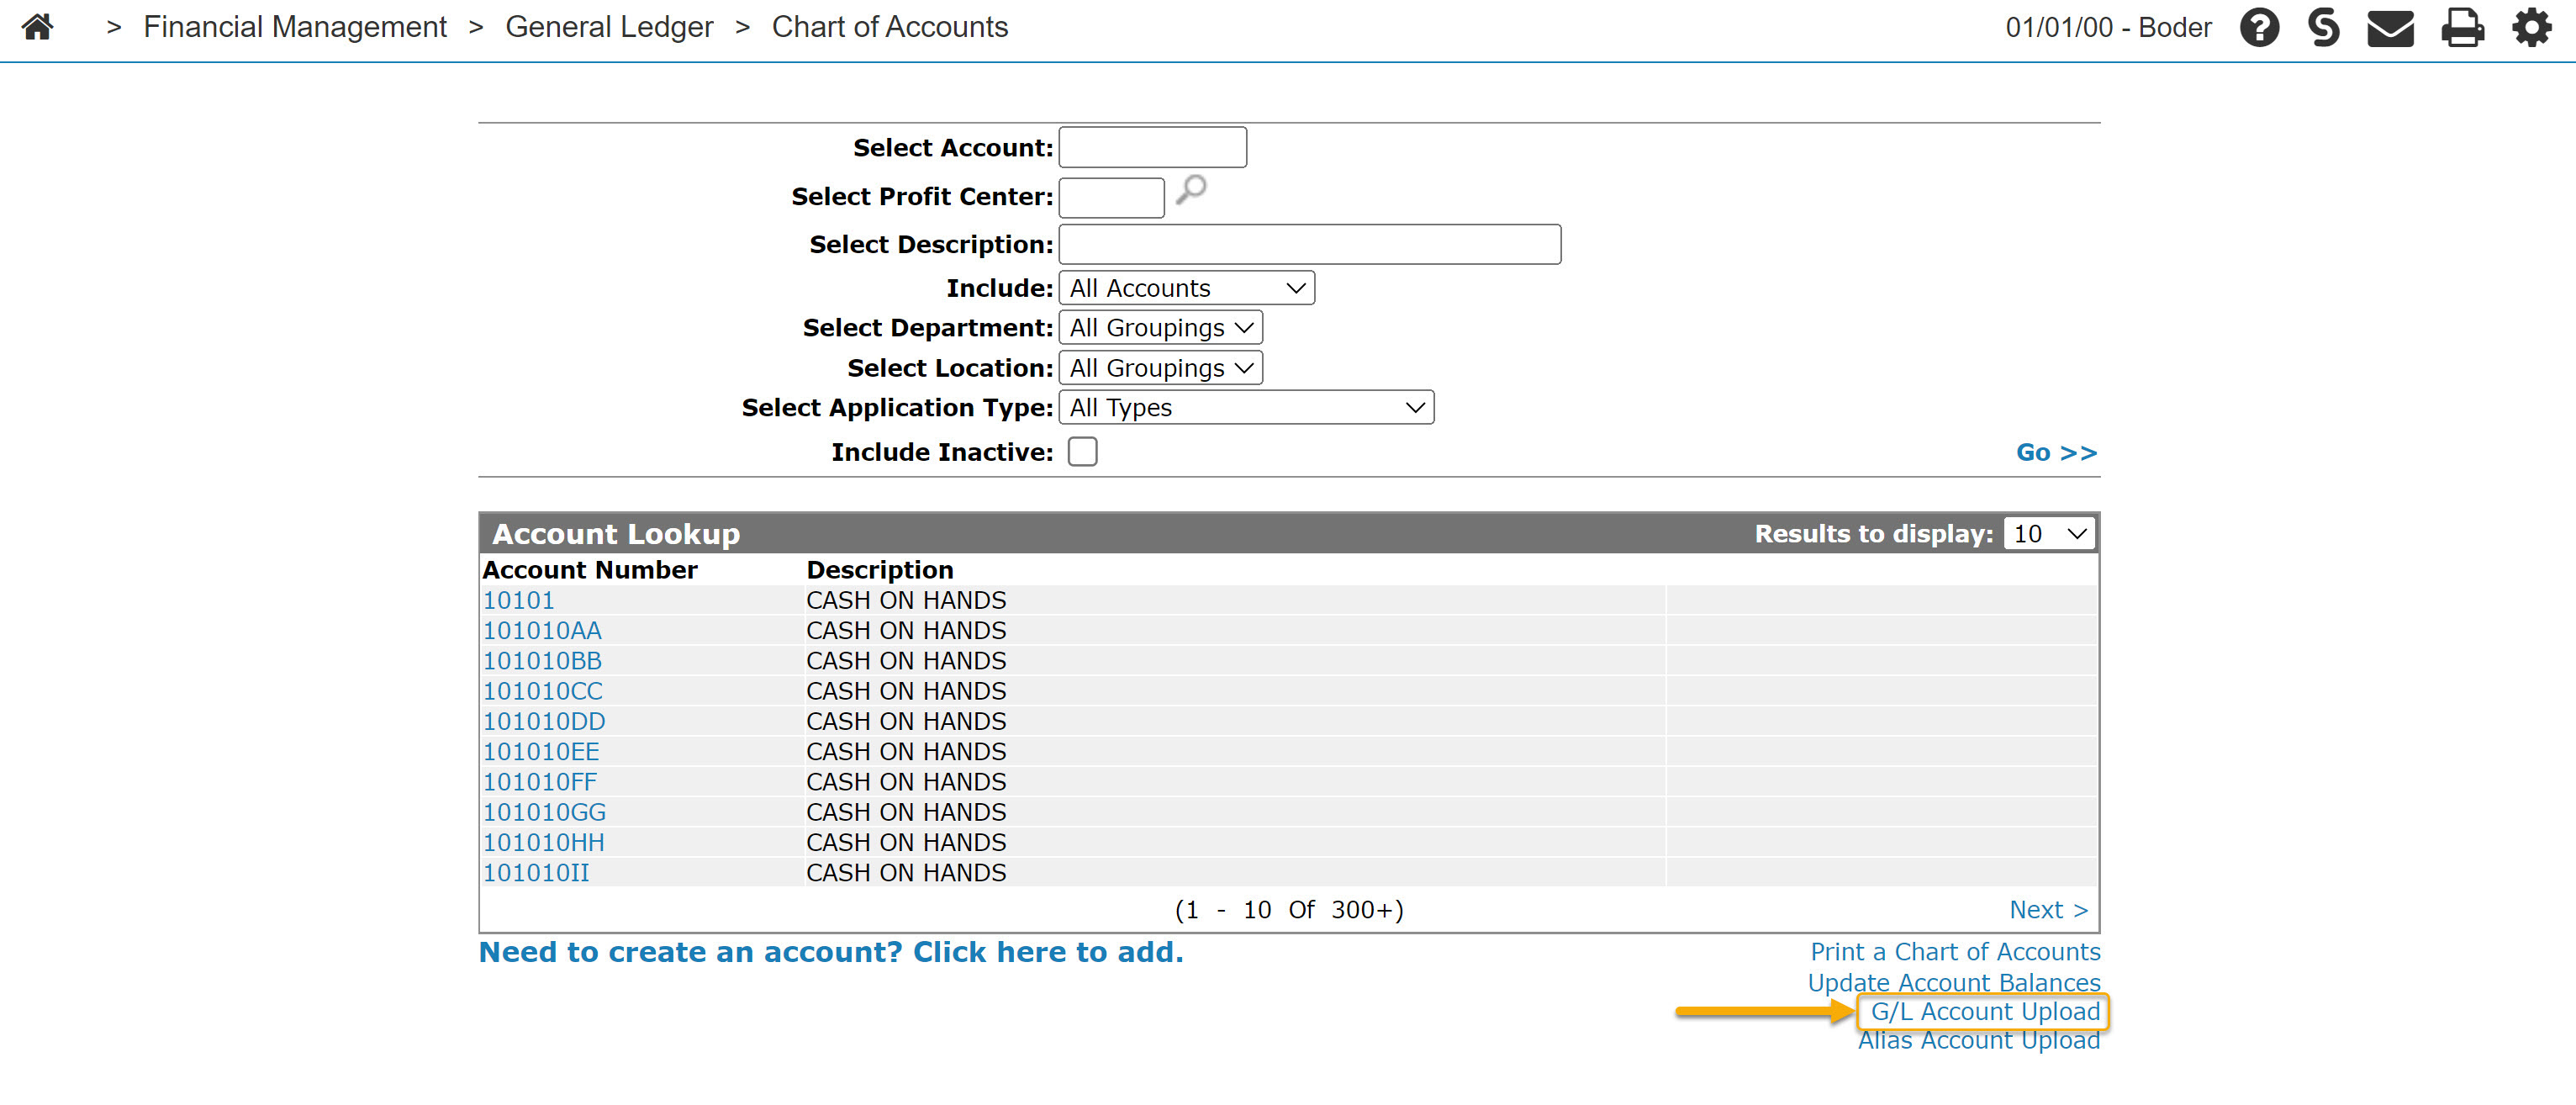Image resolution: width=2576 pixels, height=1105 pixels.
Task: Open account 101010DD
Action: point(544,721)
